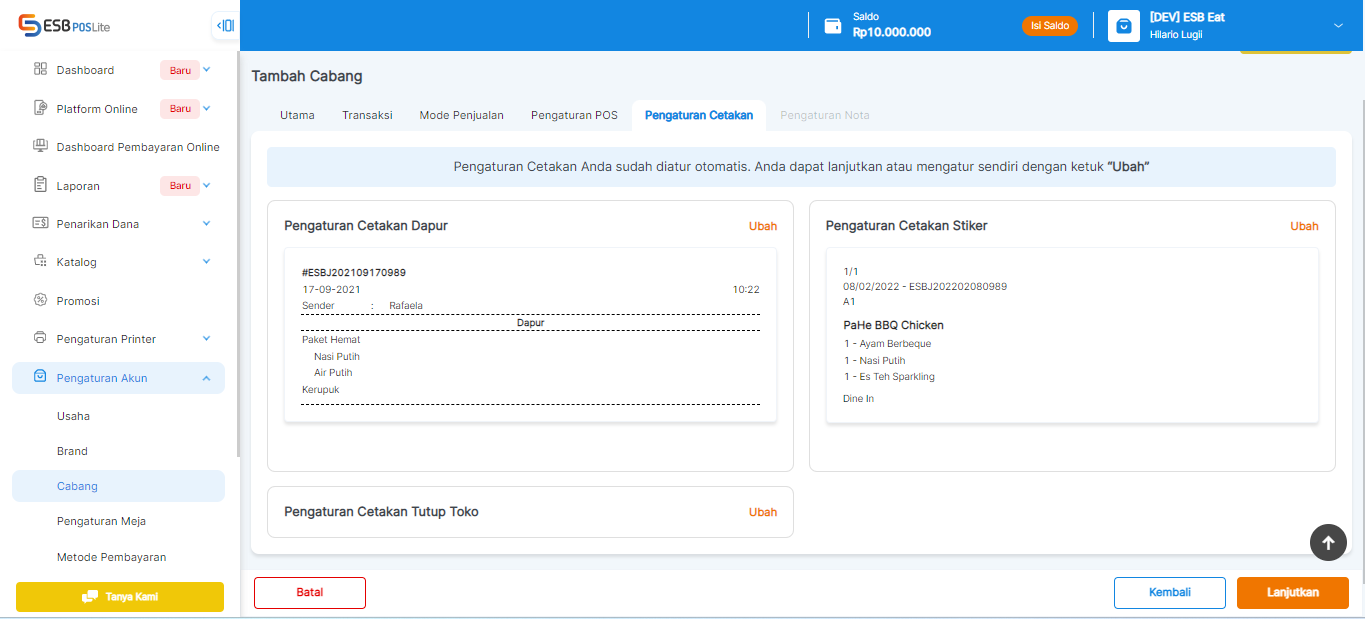Expand the Dashboard menu chevron
This screenshot has height=619, width=1365.
(207, 70)
